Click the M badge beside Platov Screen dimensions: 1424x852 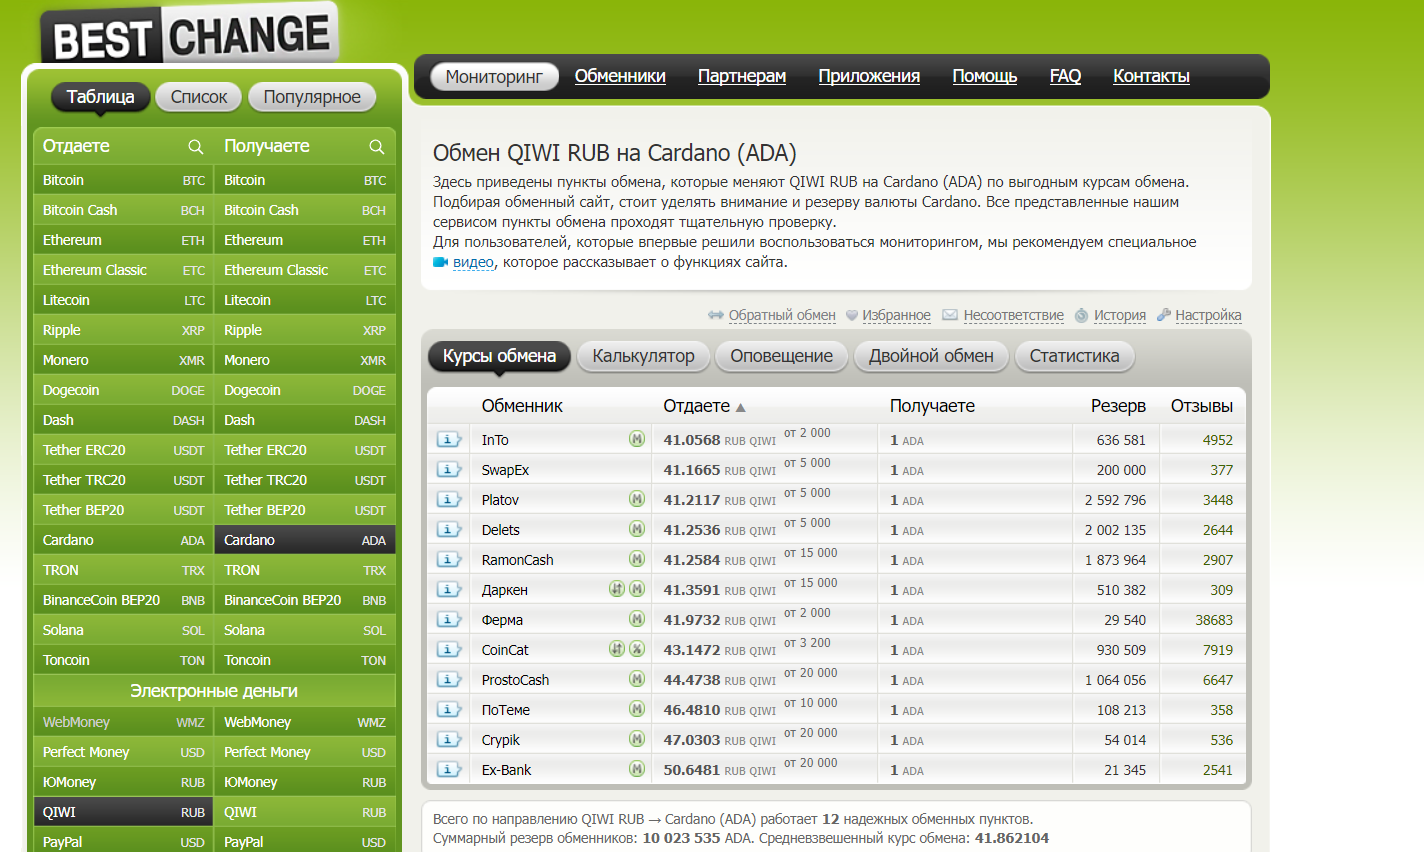coord(637,499)
